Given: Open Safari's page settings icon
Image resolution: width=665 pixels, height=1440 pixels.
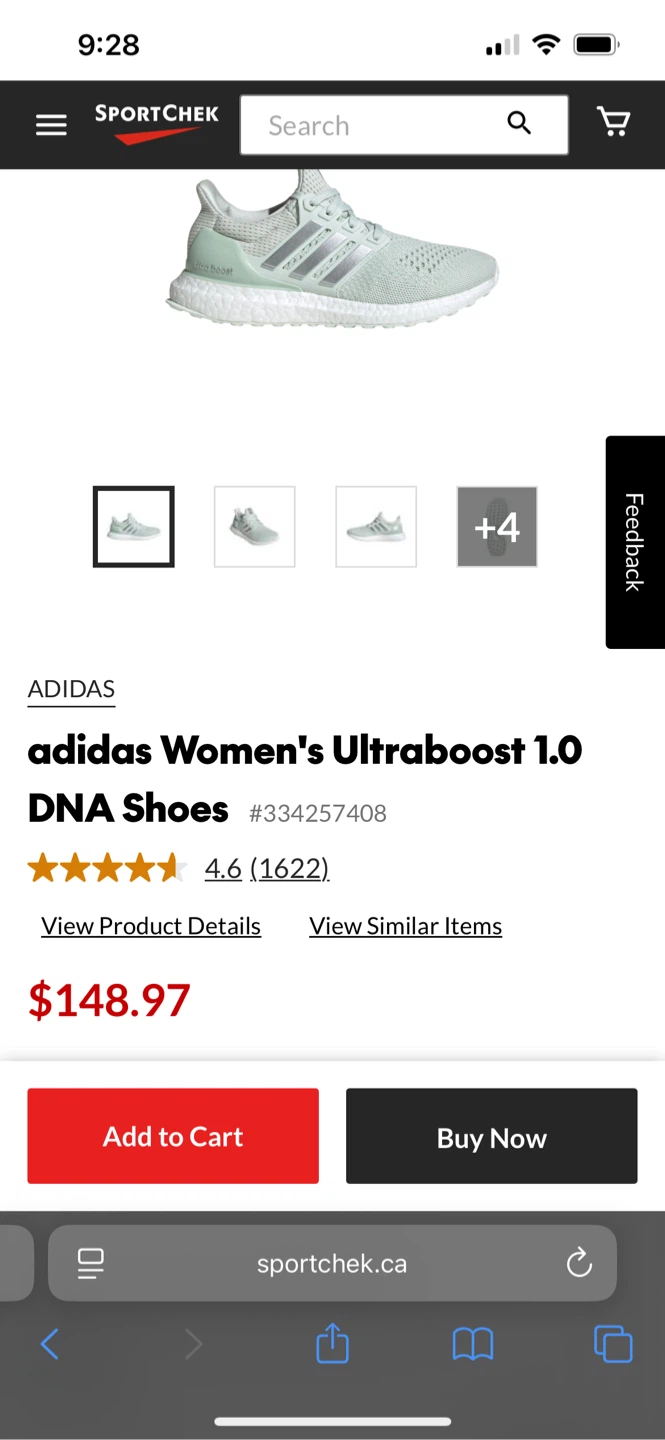Looking at the screenshot, I should coord(90,1263).
